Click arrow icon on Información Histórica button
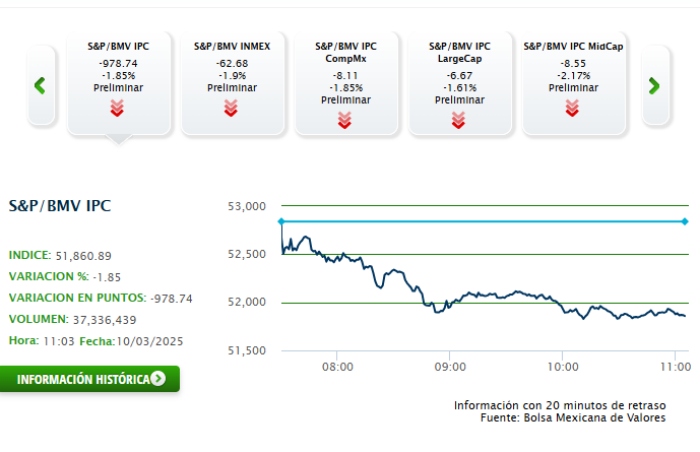 [158, 379]
